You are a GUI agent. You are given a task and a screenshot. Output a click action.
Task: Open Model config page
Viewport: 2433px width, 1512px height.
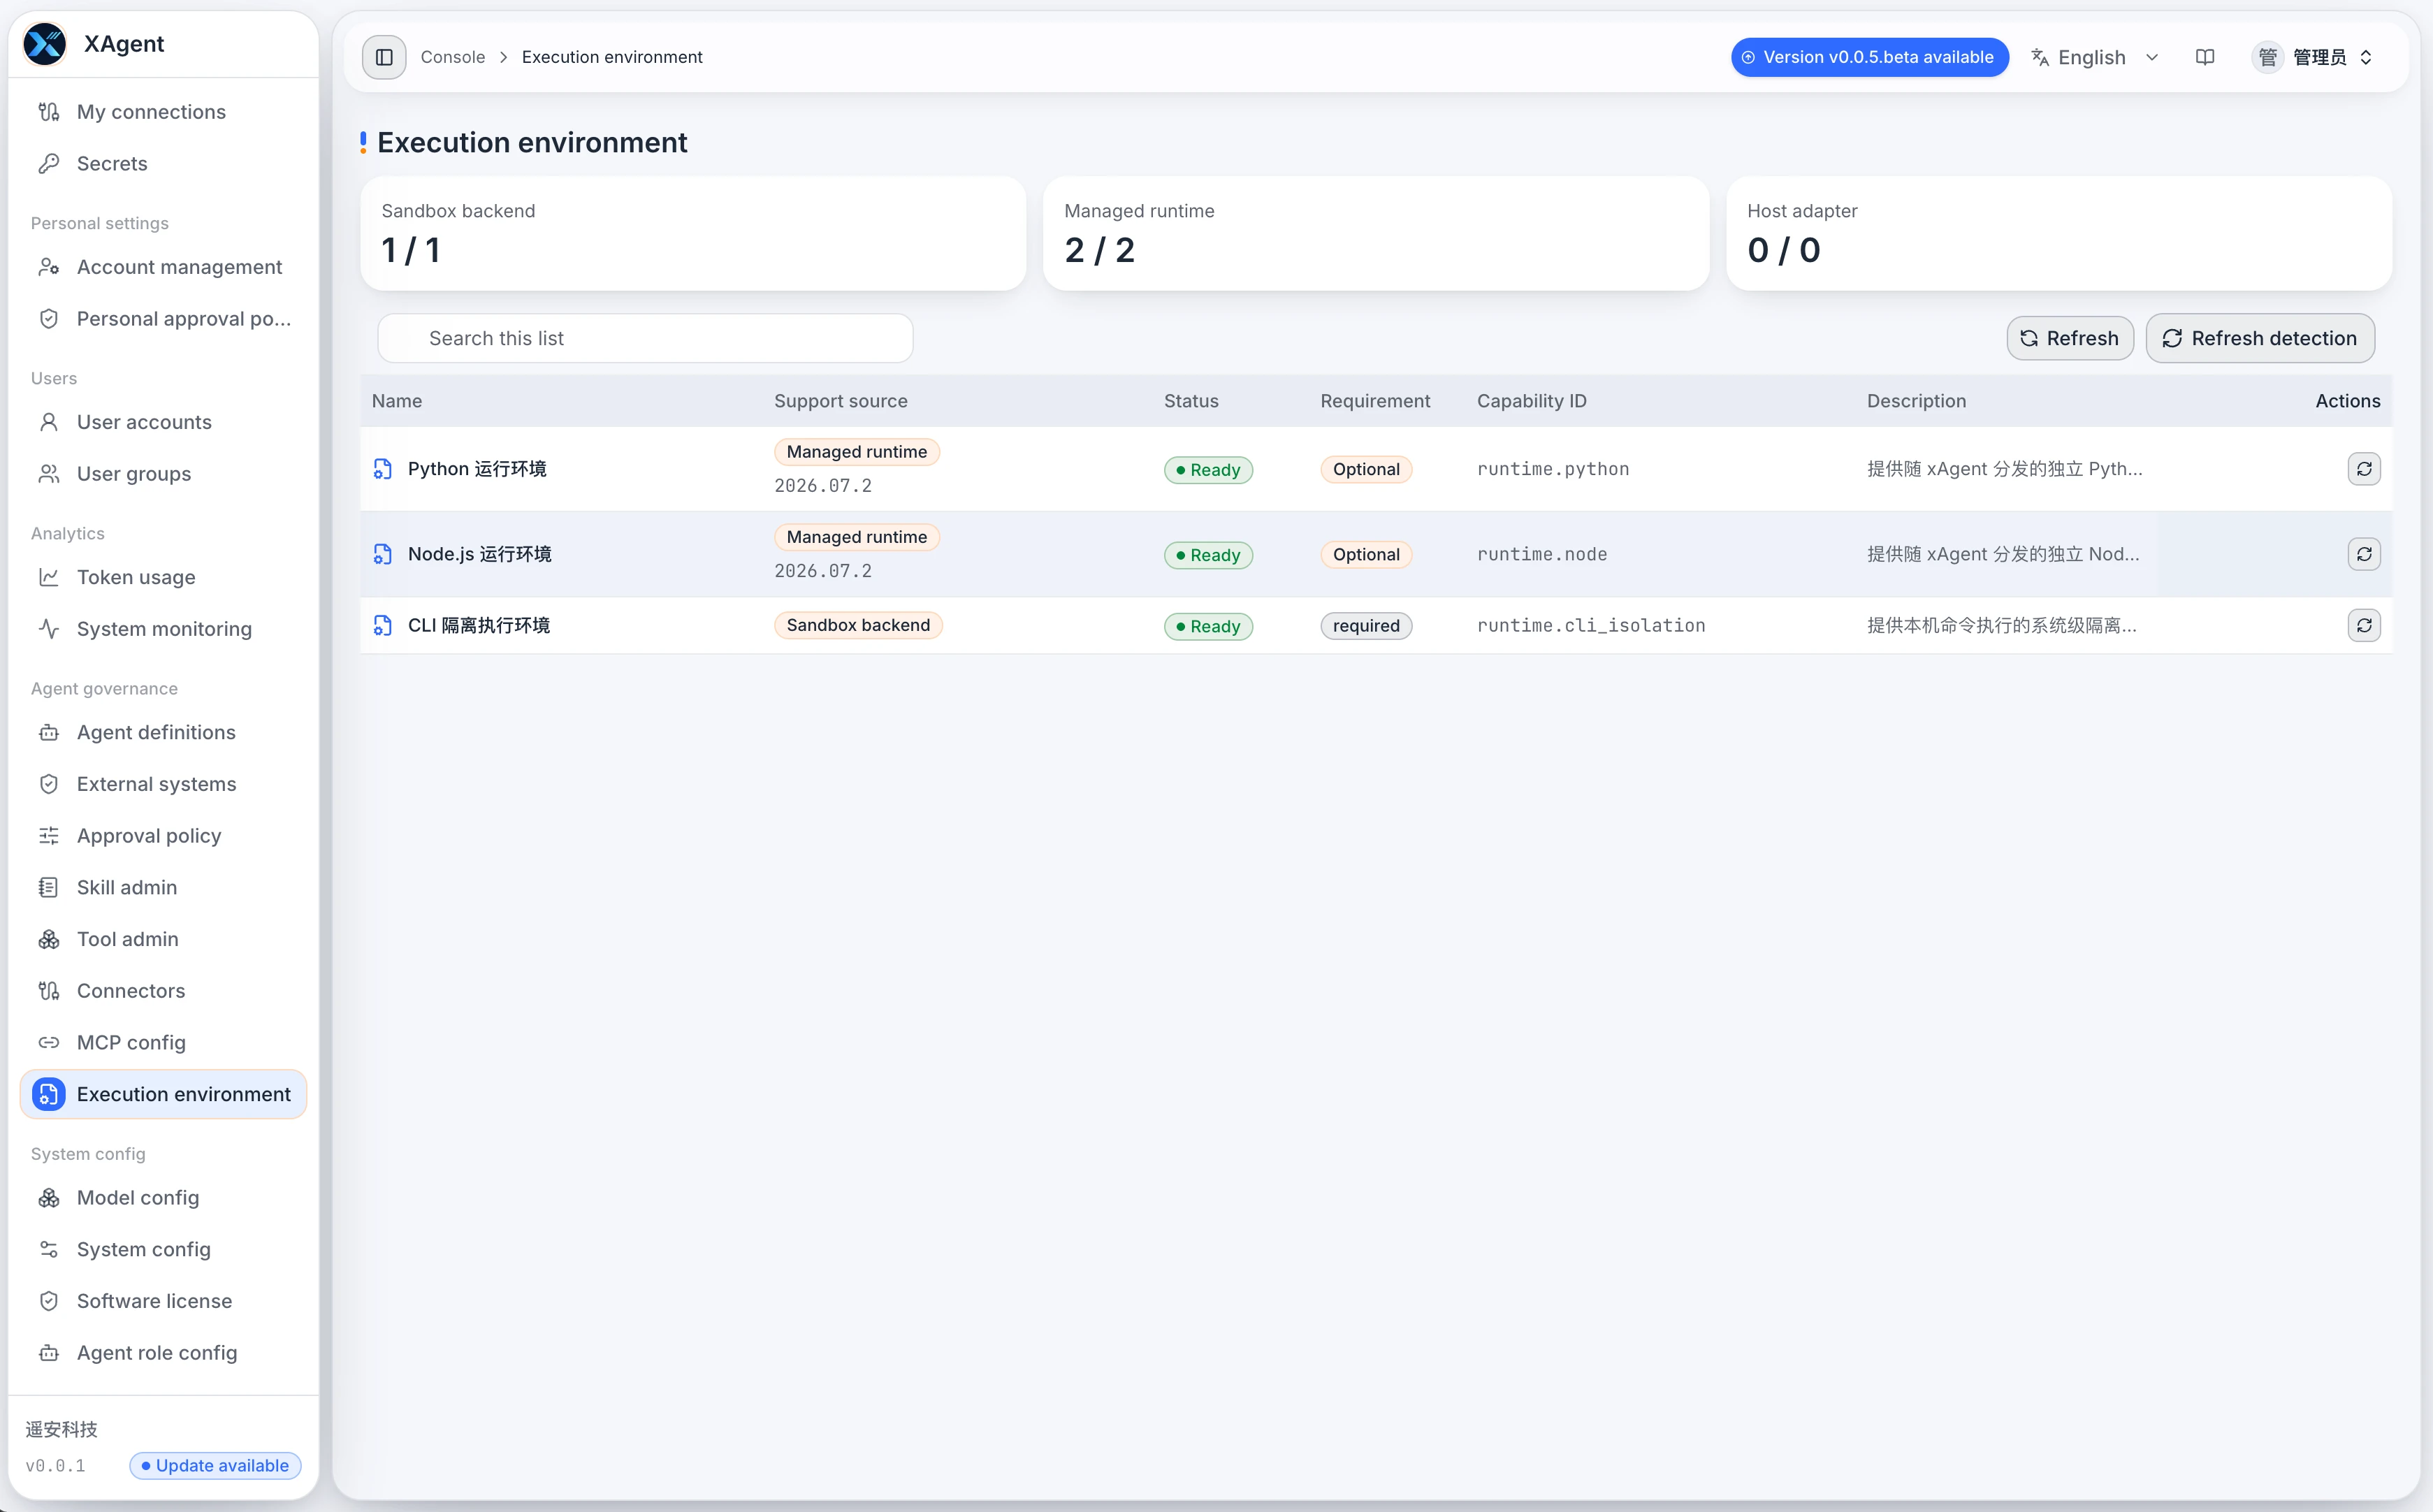[163, 1198]
